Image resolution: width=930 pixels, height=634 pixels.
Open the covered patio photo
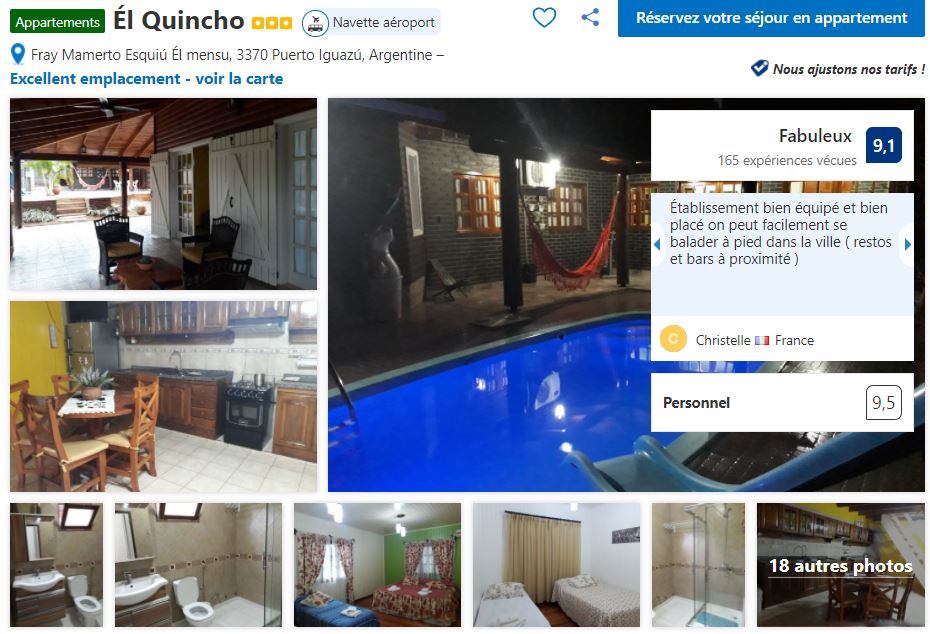click(164, 194)
